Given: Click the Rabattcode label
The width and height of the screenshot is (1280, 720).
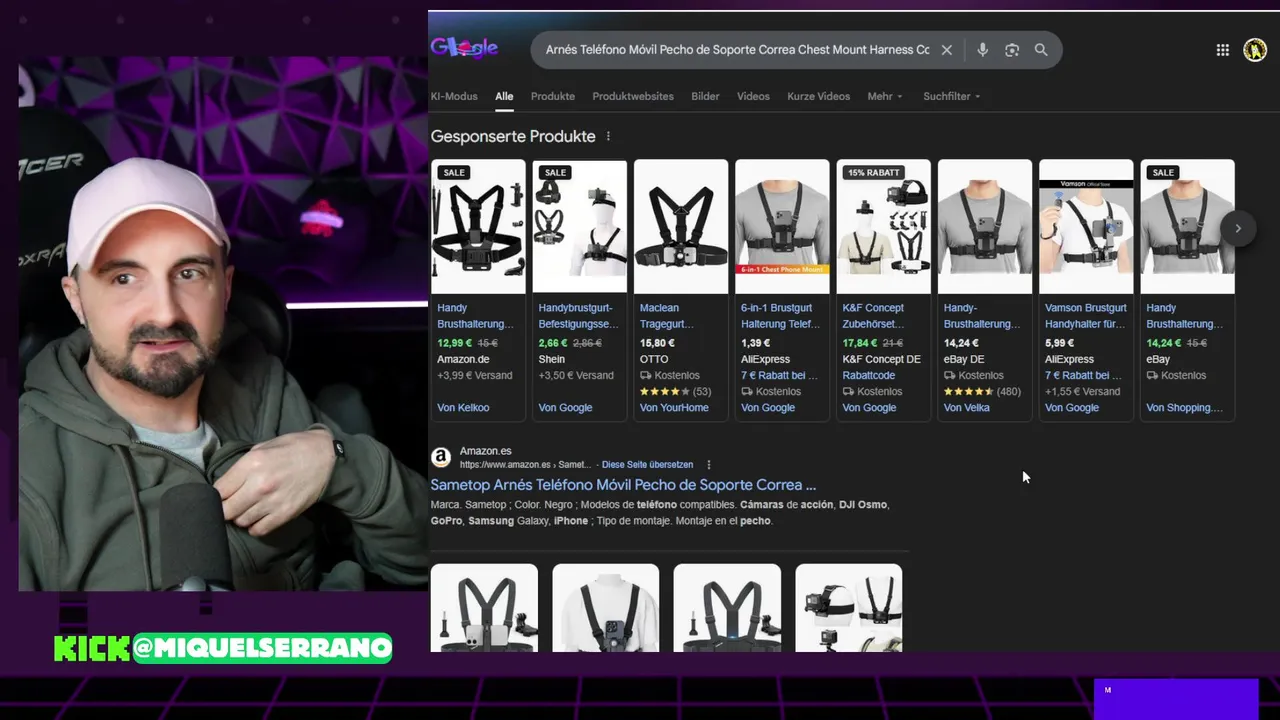Looking at the screenshot, I should click(868, 375).
